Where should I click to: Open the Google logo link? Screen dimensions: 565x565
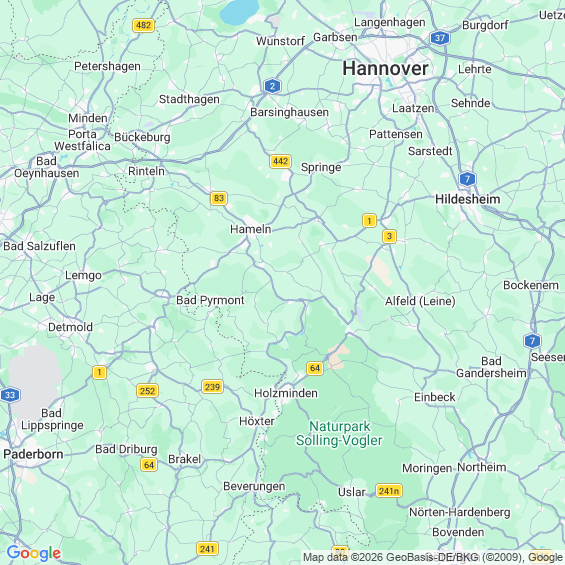pyautogui.click(x=34, y=553)
